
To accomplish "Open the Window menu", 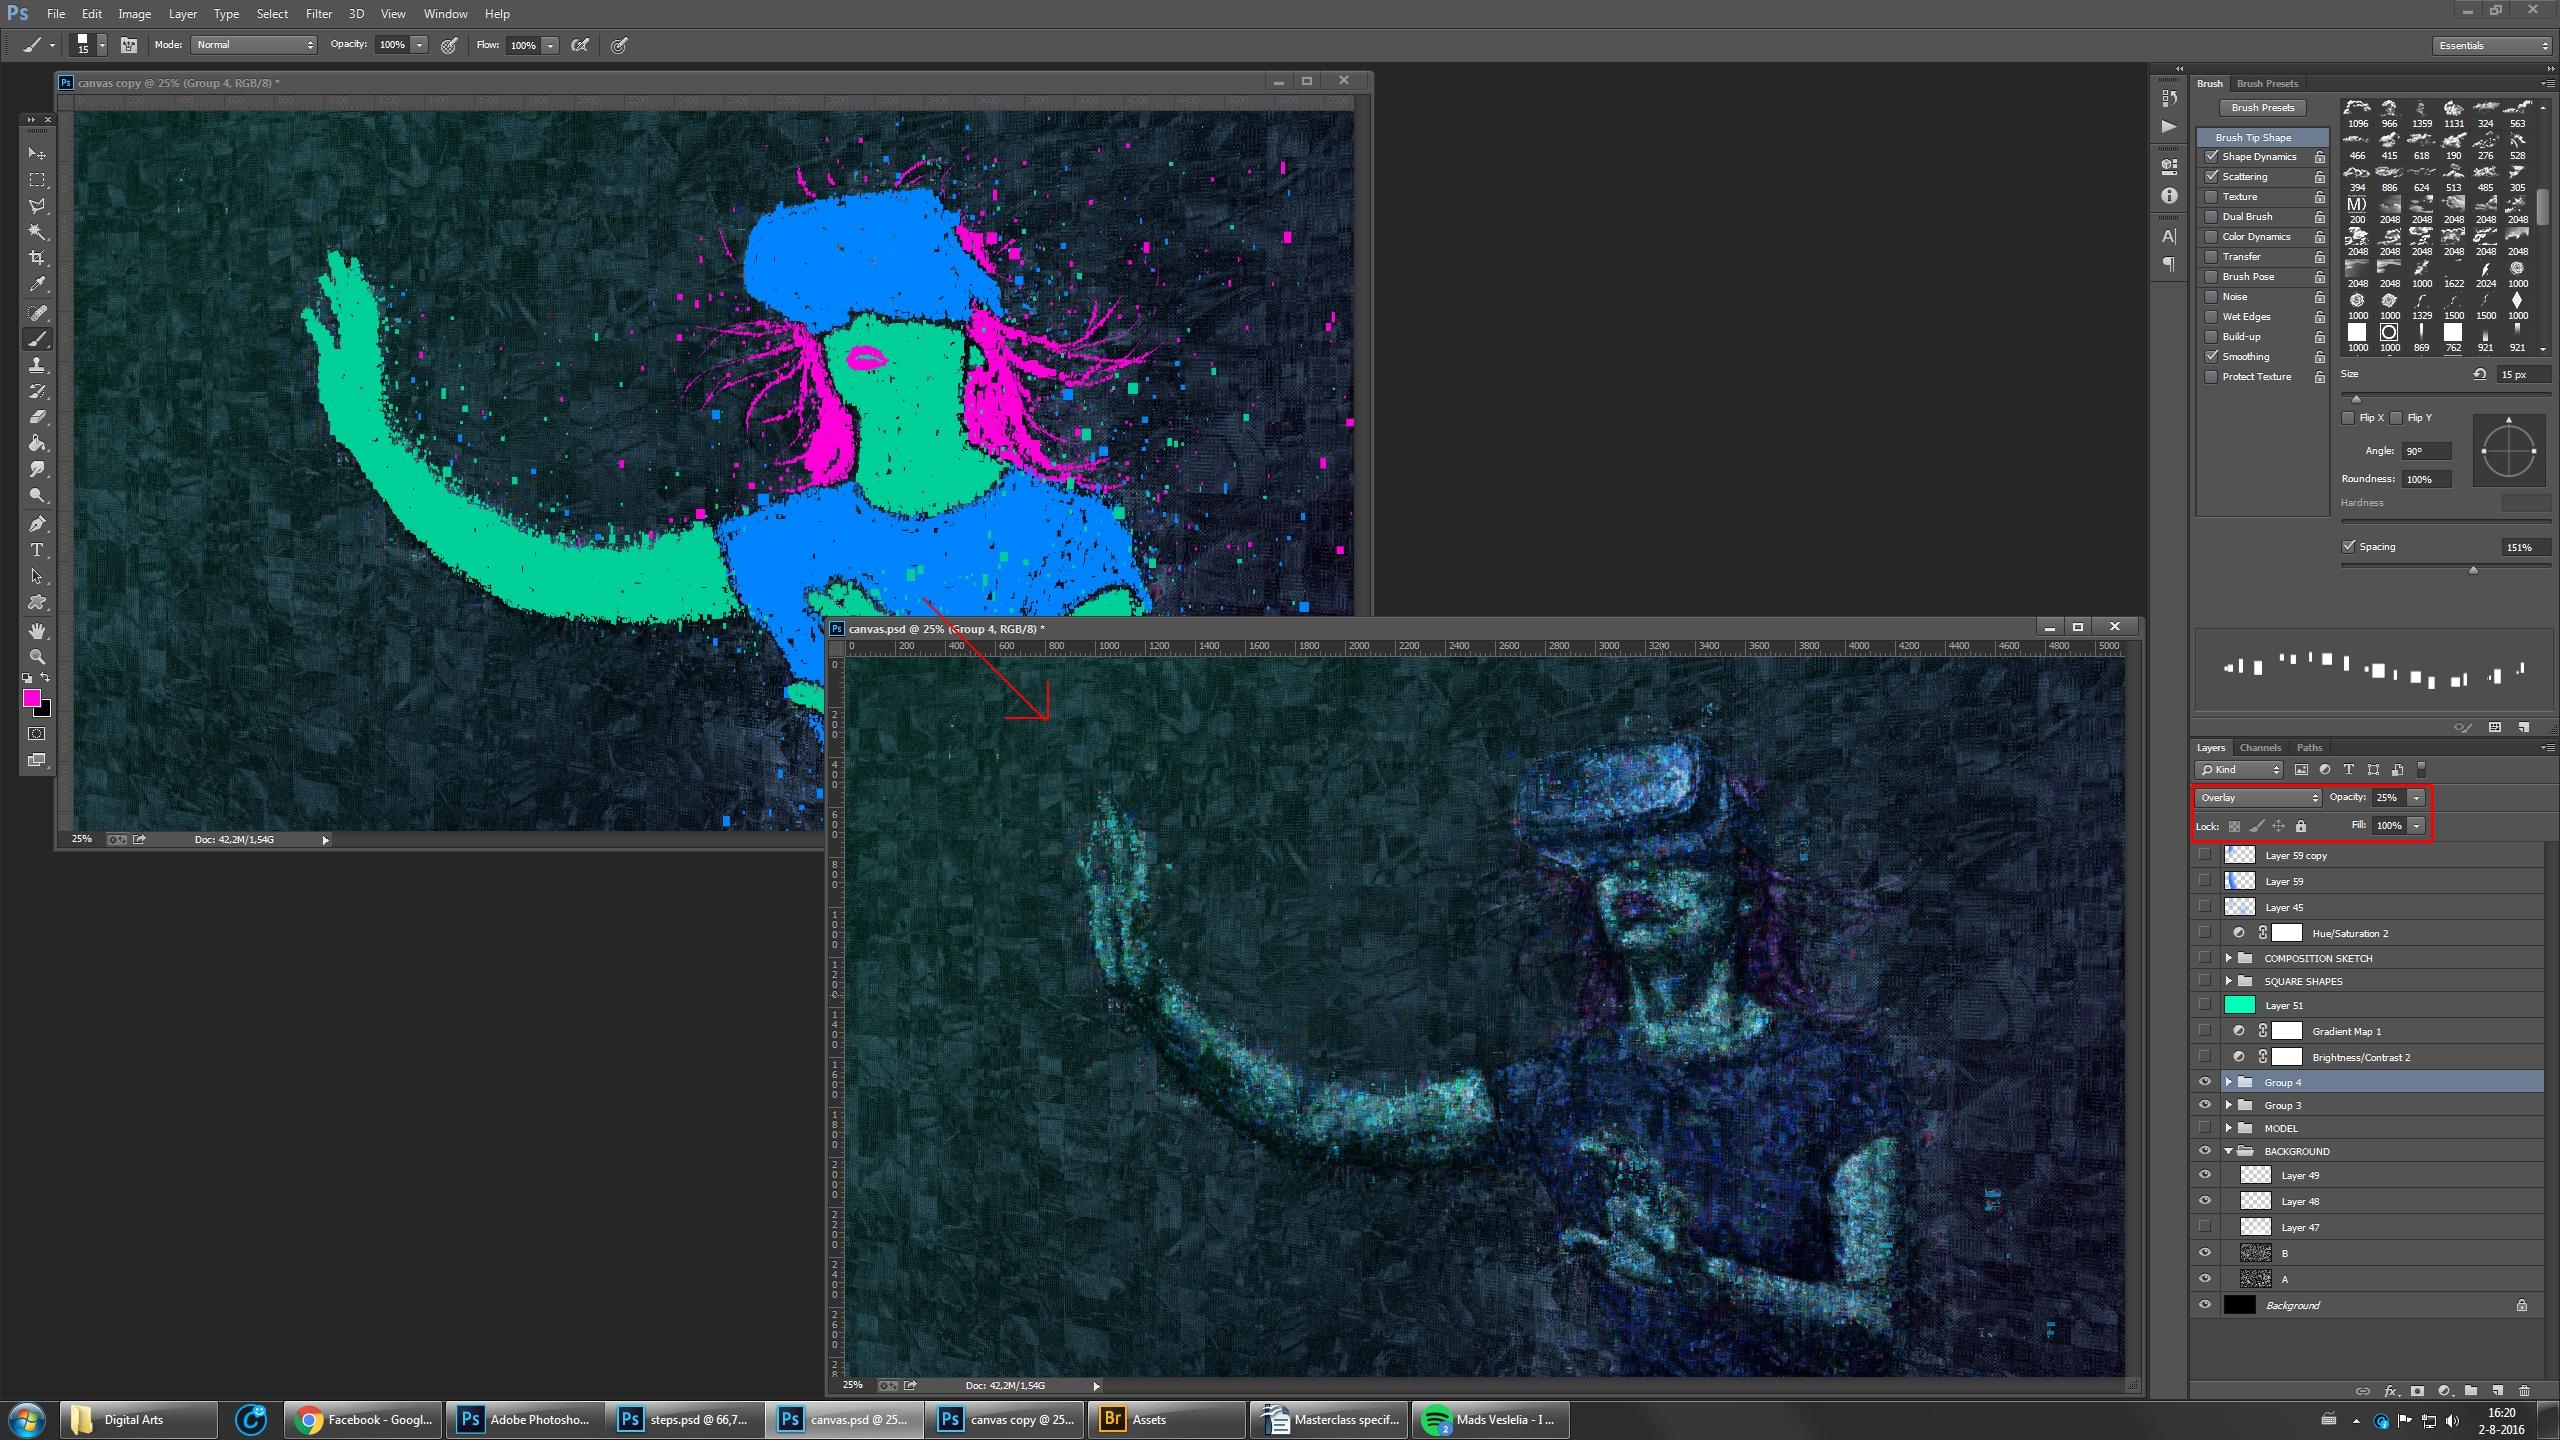I will (445, 14).
